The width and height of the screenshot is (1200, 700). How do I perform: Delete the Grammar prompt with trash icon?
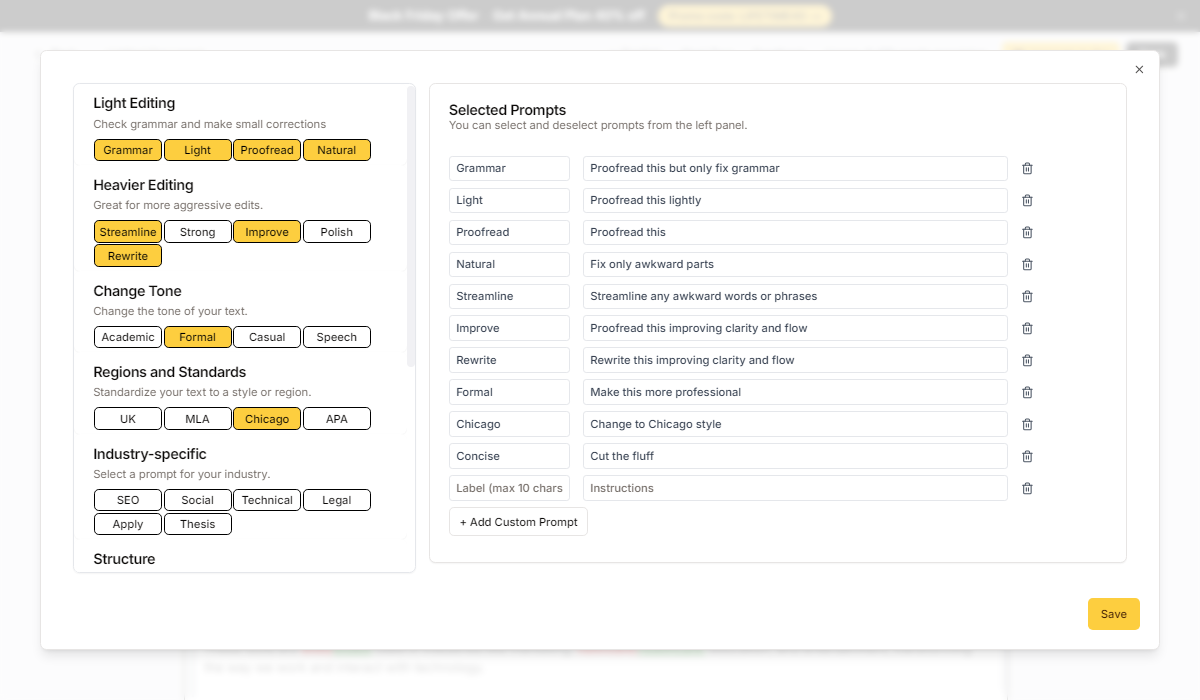coord(1027,168)
